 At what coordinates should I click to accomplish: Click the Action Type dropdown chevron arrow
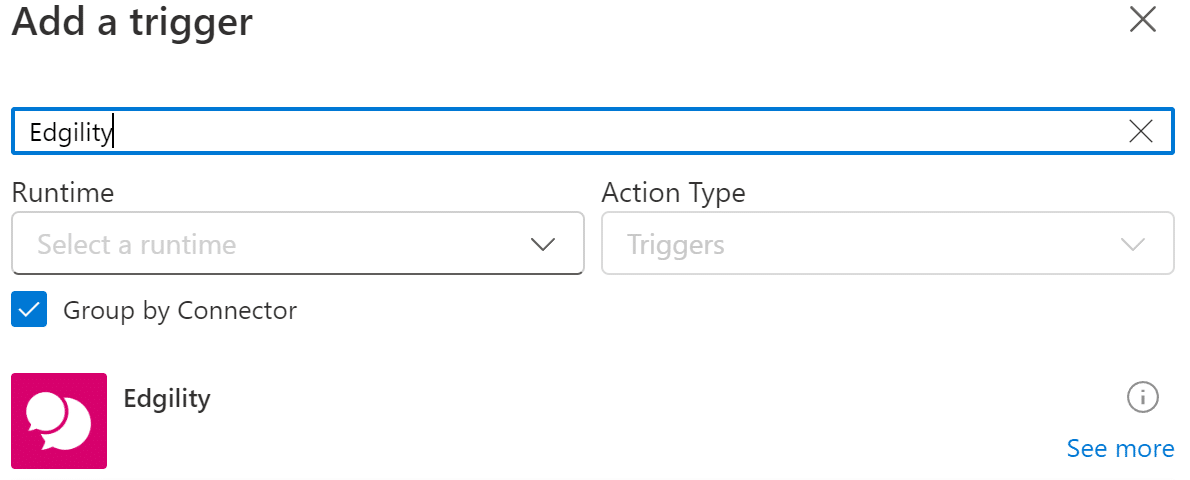pos(1133,244)
